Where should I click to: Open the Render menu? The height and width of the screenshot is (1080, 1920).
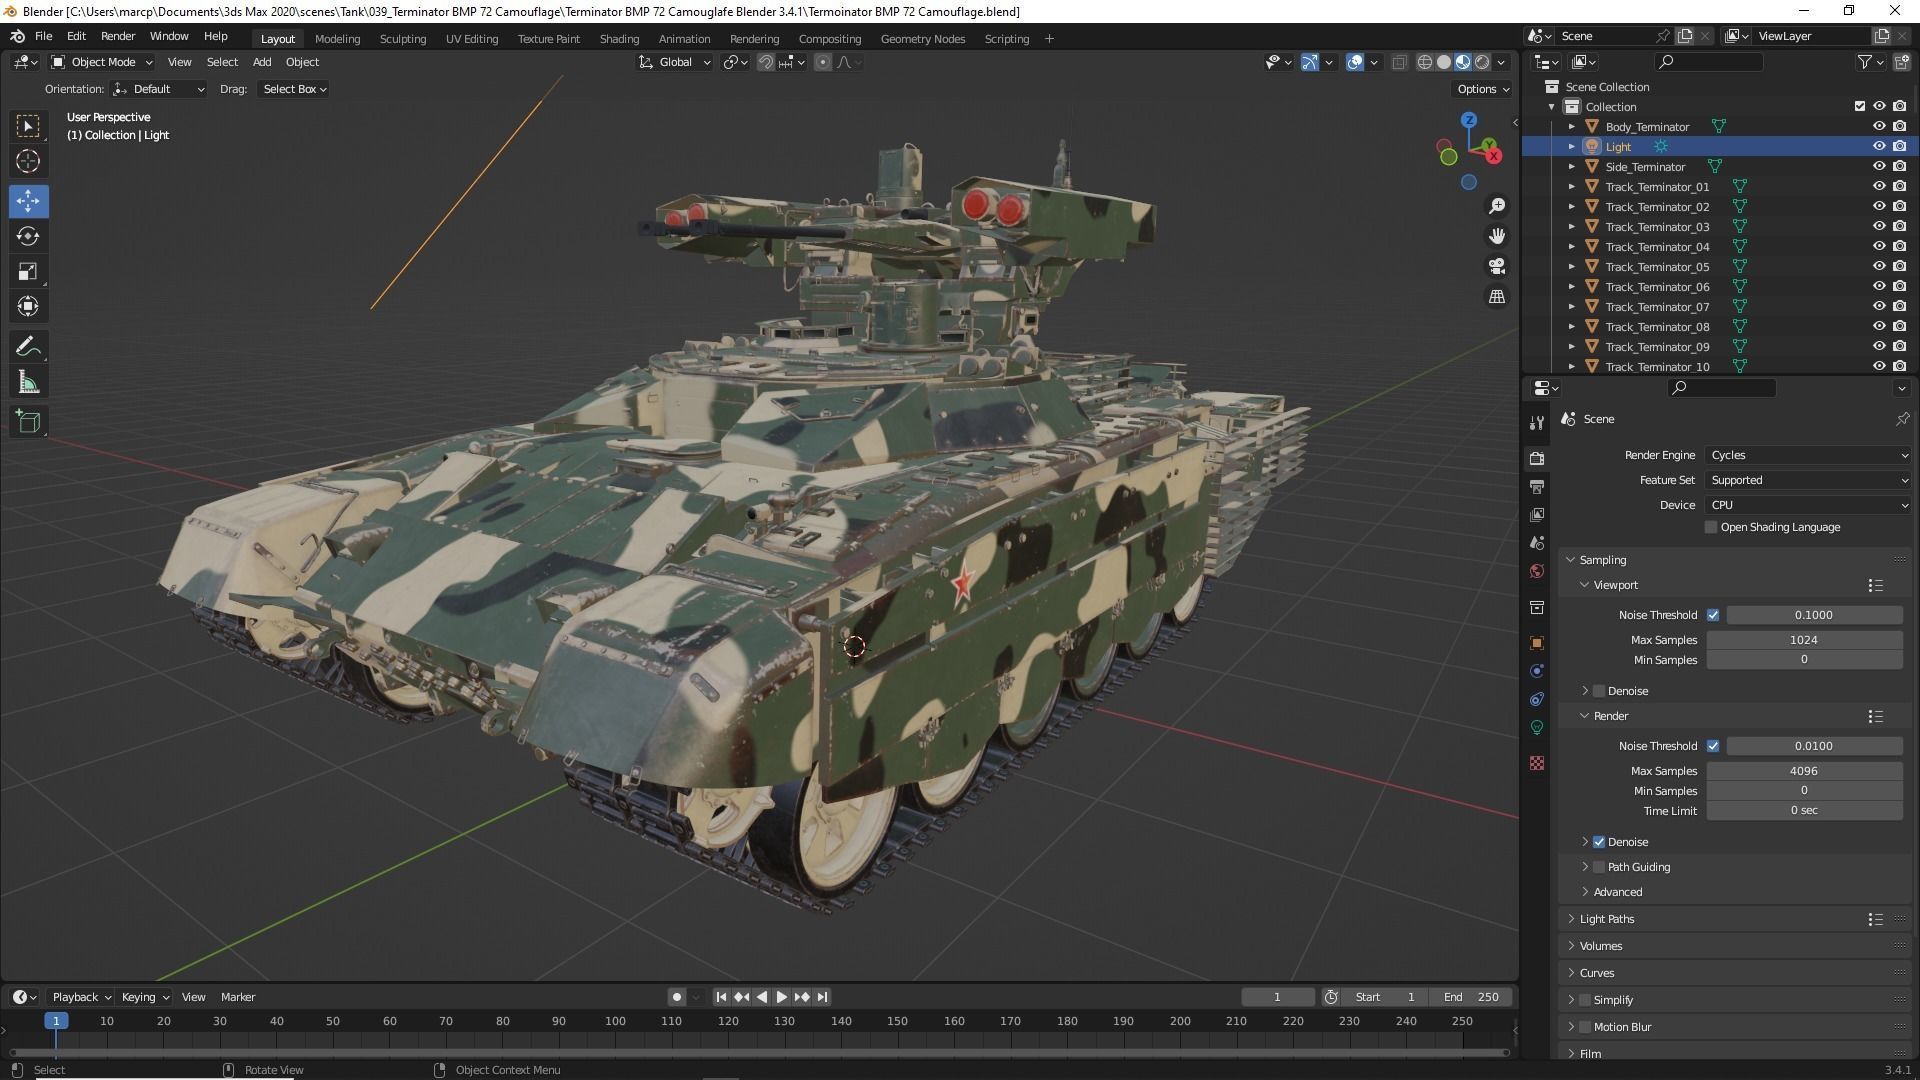pos(118,36)
